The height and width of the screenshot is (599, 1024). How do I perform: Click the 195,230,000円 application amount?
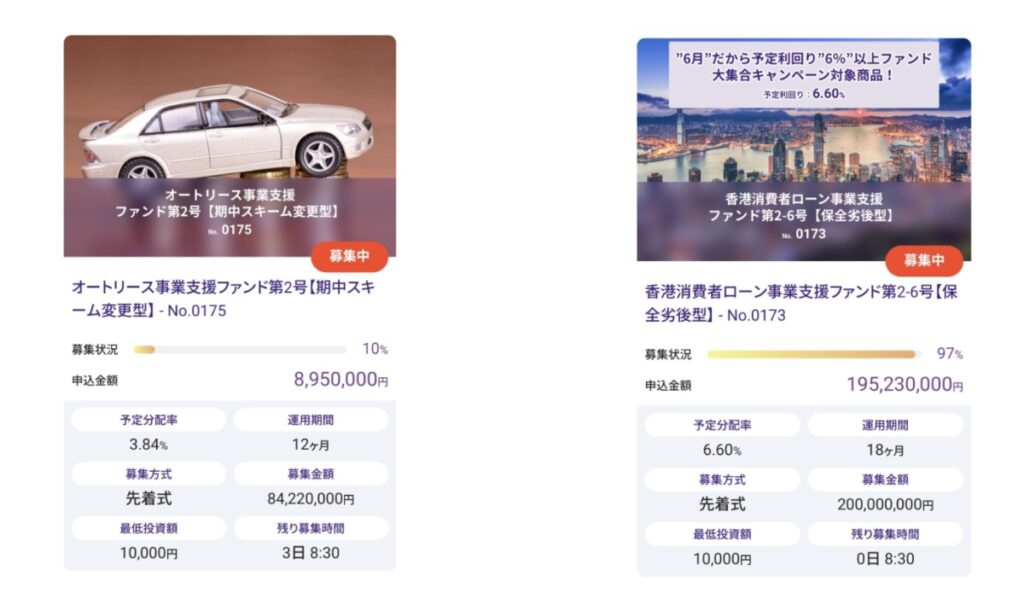(x=904, y=384)
